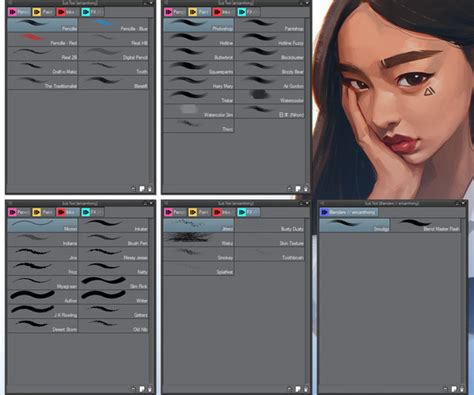Image resolution: width=474 pixels, height=395 pixels.
Task: Select the Watercolor brush in paint panel
Action: click(x=270, y=97)
